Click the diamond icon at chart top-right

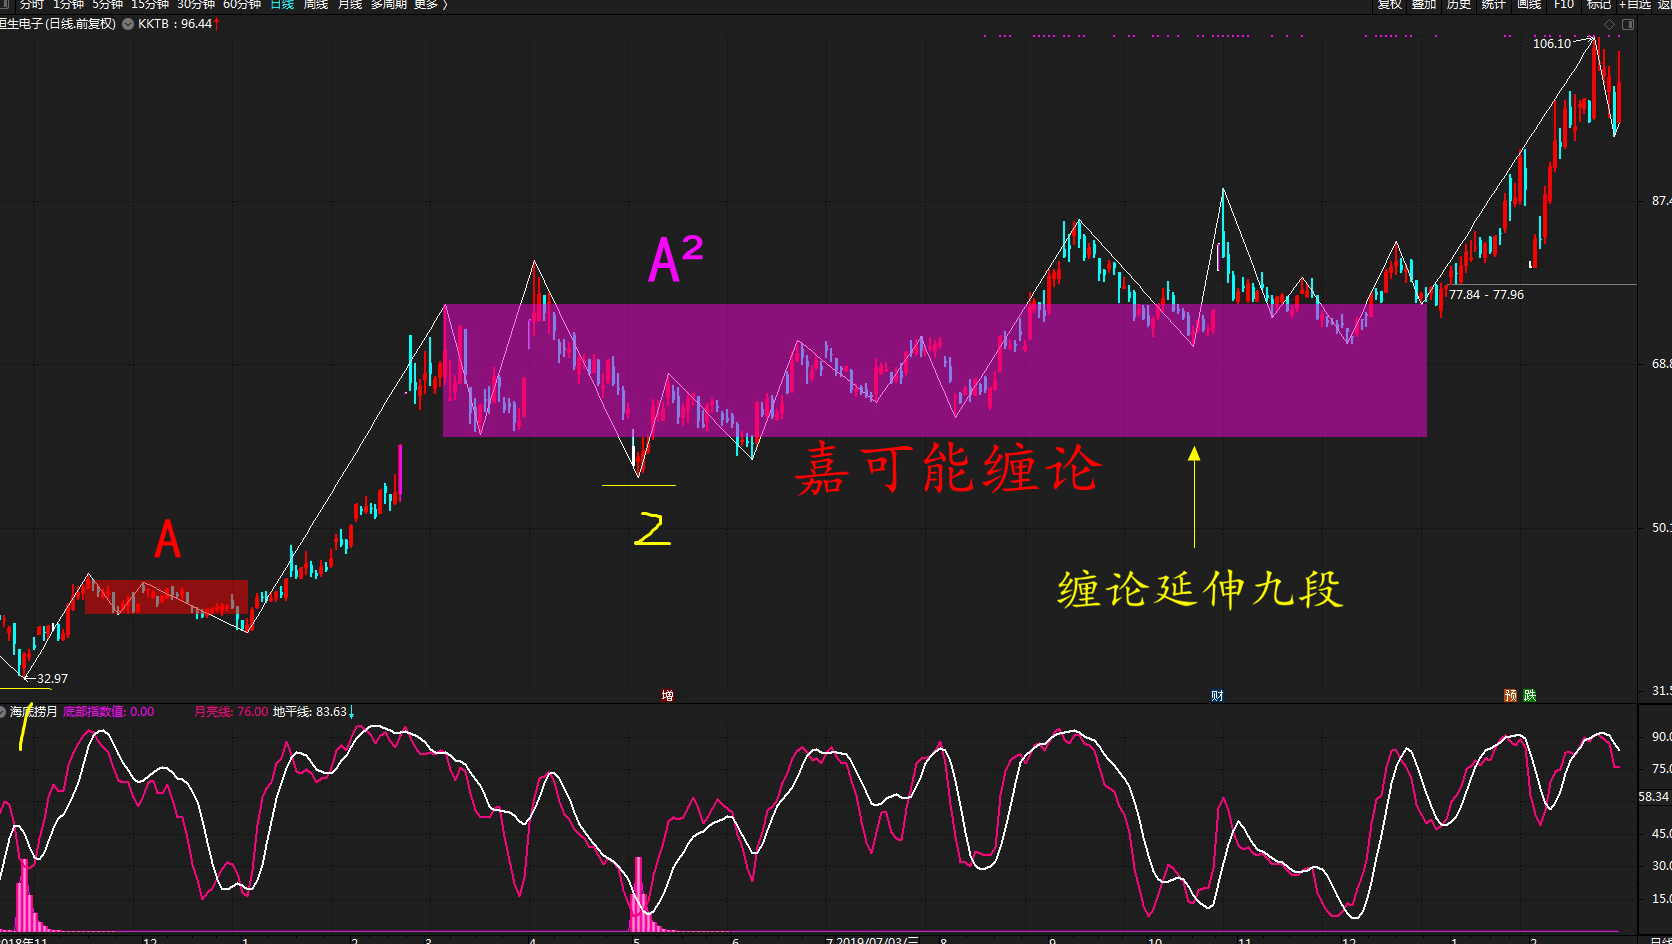(x=1610, y=24)
